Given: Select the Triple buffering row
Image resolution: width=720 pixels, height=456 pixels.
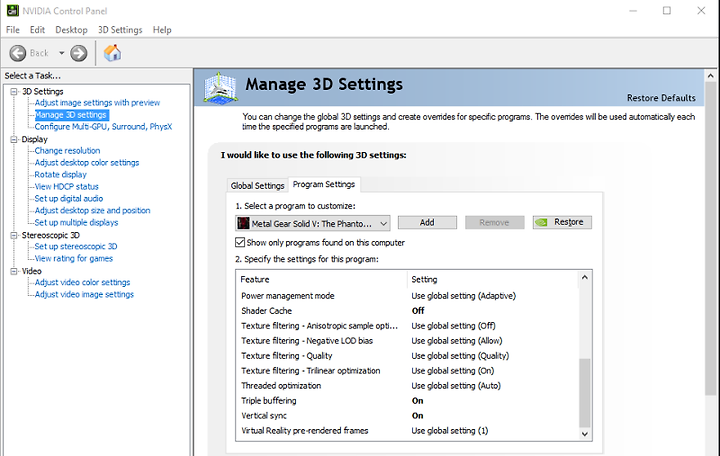Looking at the screenshot, I should coord(407,400).
